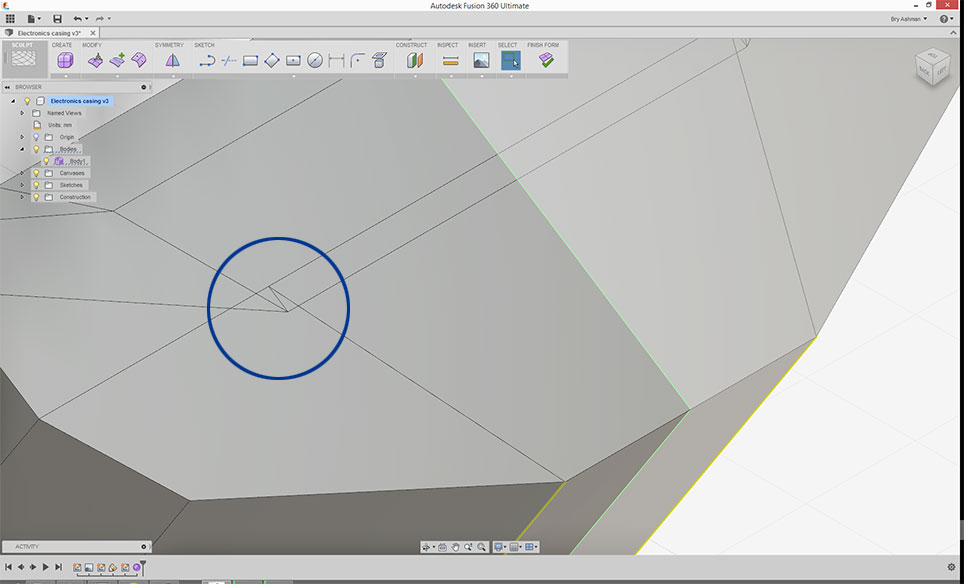Open the Construct offset plane tool
The width and height of the screenshot is (964, 584).
(x=415, y=60)
